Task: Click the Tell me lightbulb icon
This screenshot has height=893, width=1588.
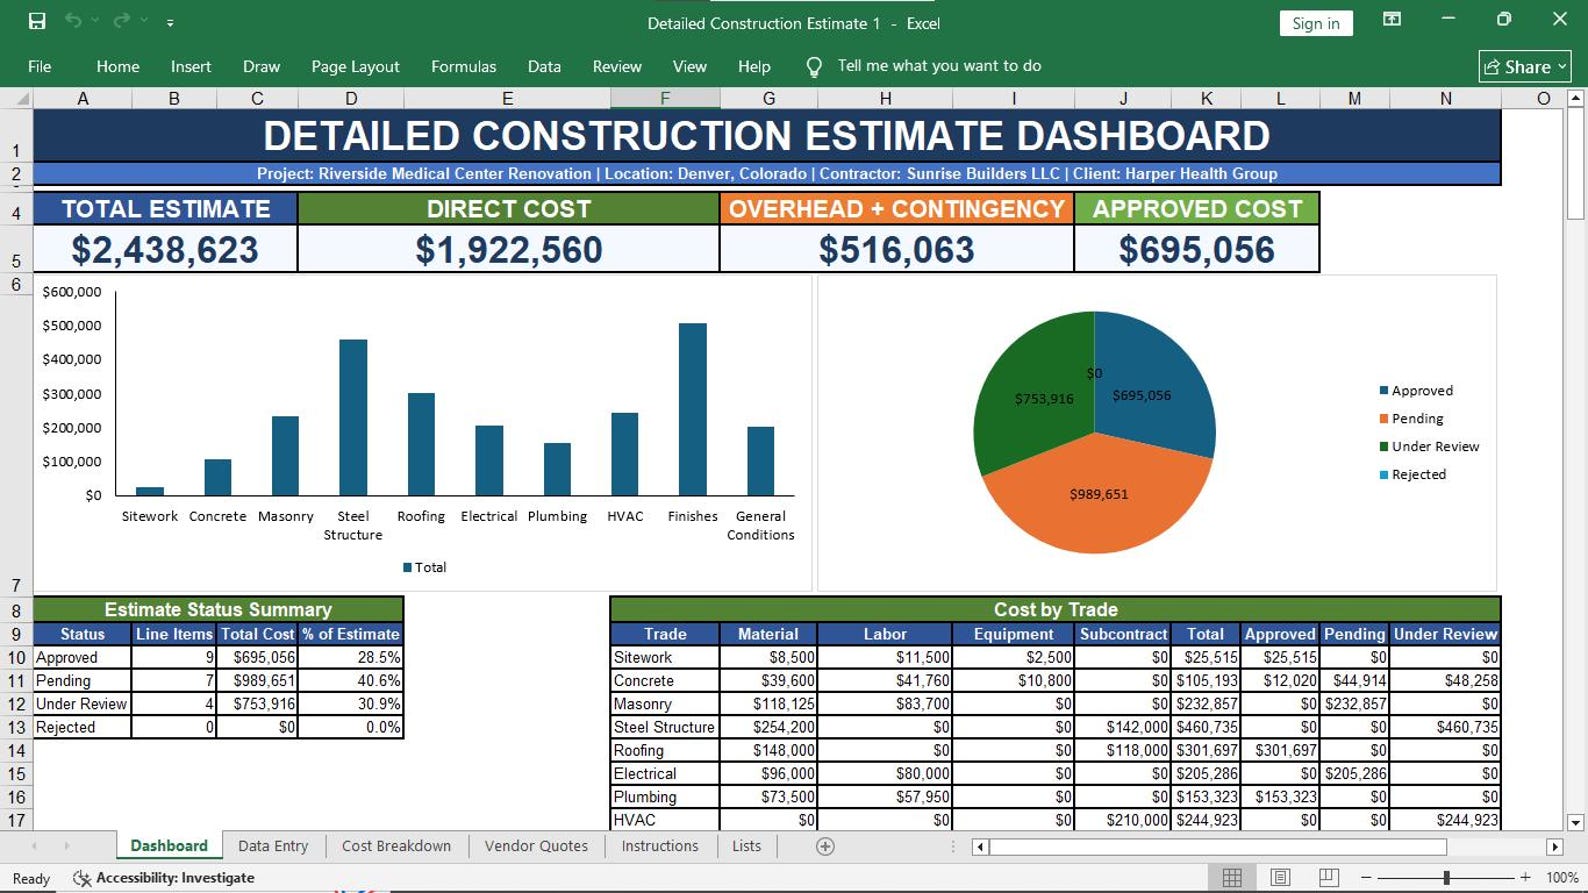Action: (x=814, y=67)
